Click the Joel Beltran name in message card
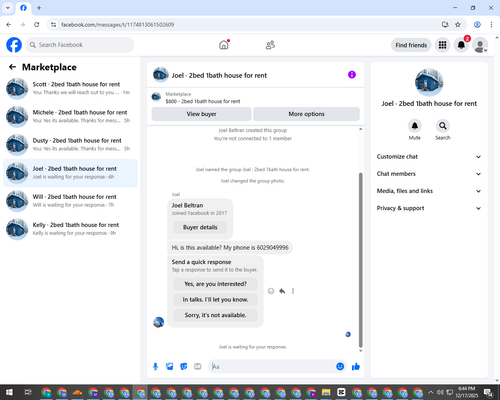 pos(187,205)
